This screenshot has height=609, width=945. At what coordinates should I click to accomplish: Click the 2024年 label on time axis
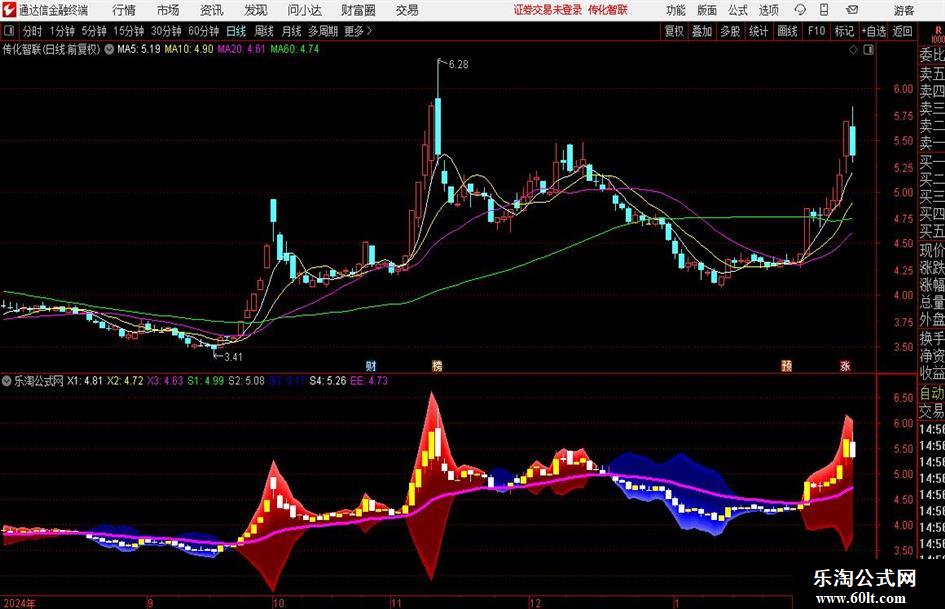(x=19, y=602)
